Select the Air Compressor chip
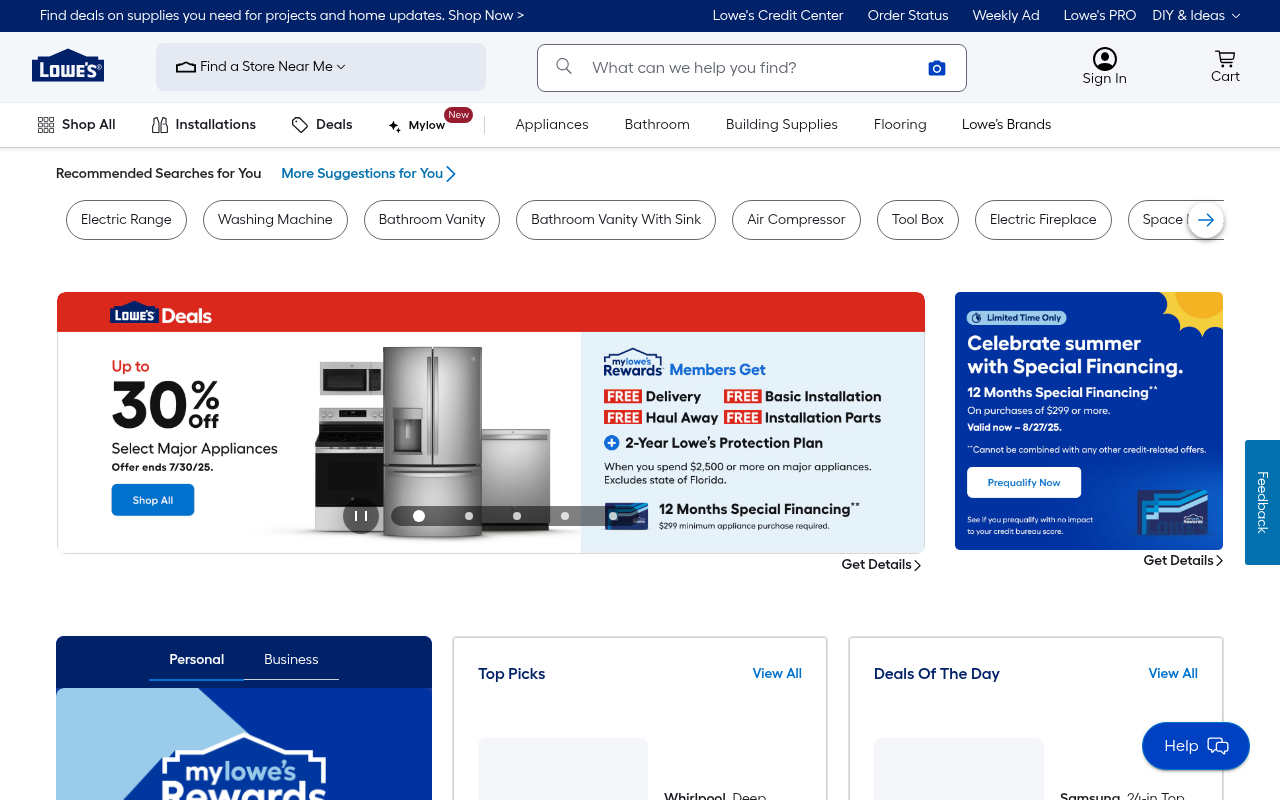Viewport: 1280px width, 800px height. pyautogui.click(x=796, y=220)
